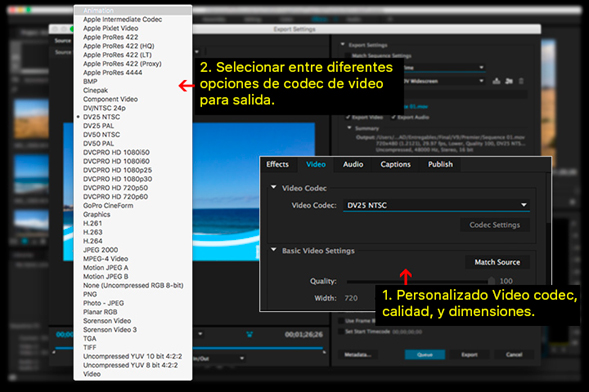Switch to the Publish tab

click(x=440, y=164)
